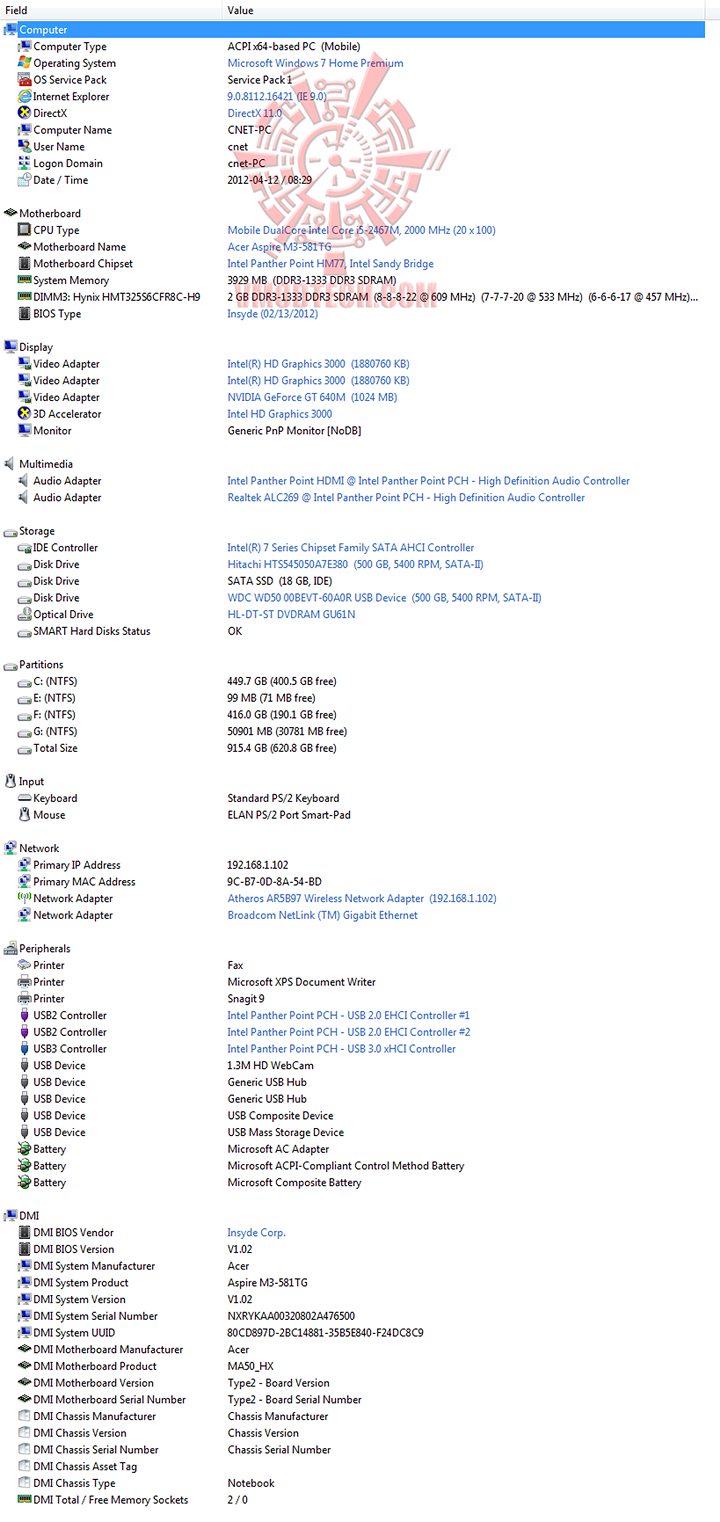Select the DirectX field icon
This screenshot has height=1522, width=720.
pos(25,113)
